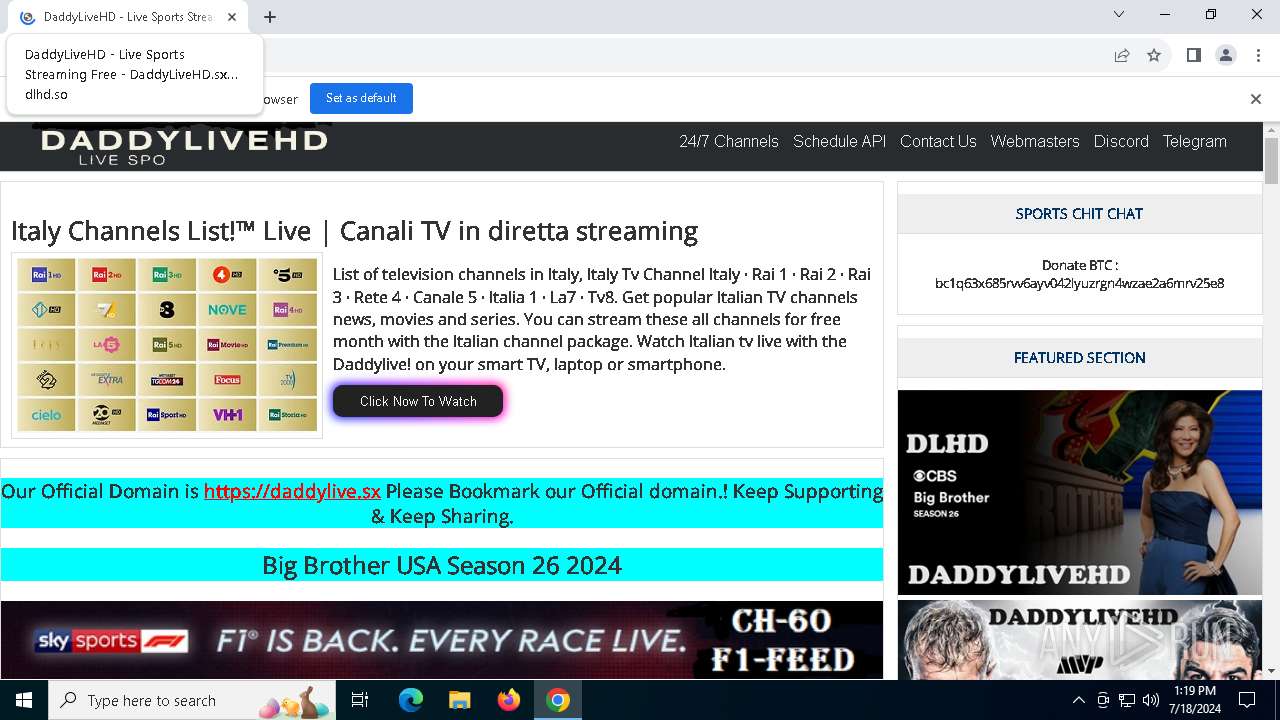Open File Explorer from the taskbar
The height and width of the screenshot is (720, 1280).
click(x=459, y=700)
